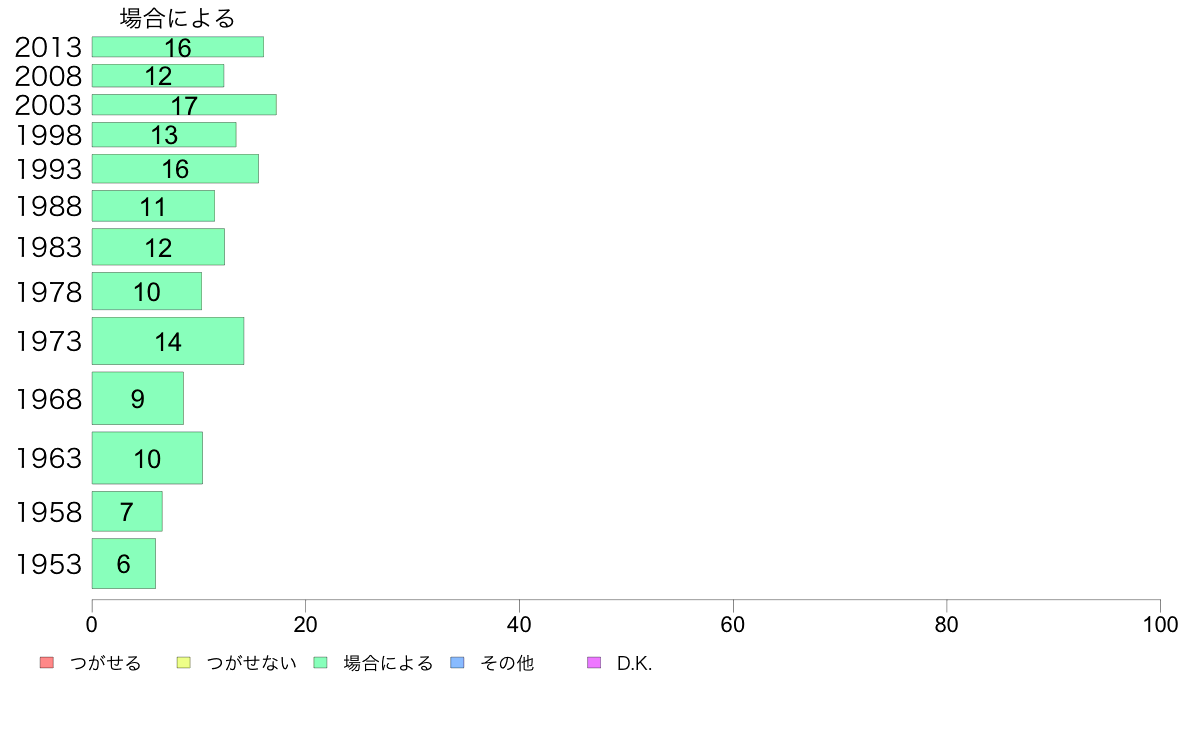
Task: Select the 1953 bar showing 6
Action: [123, 563]
